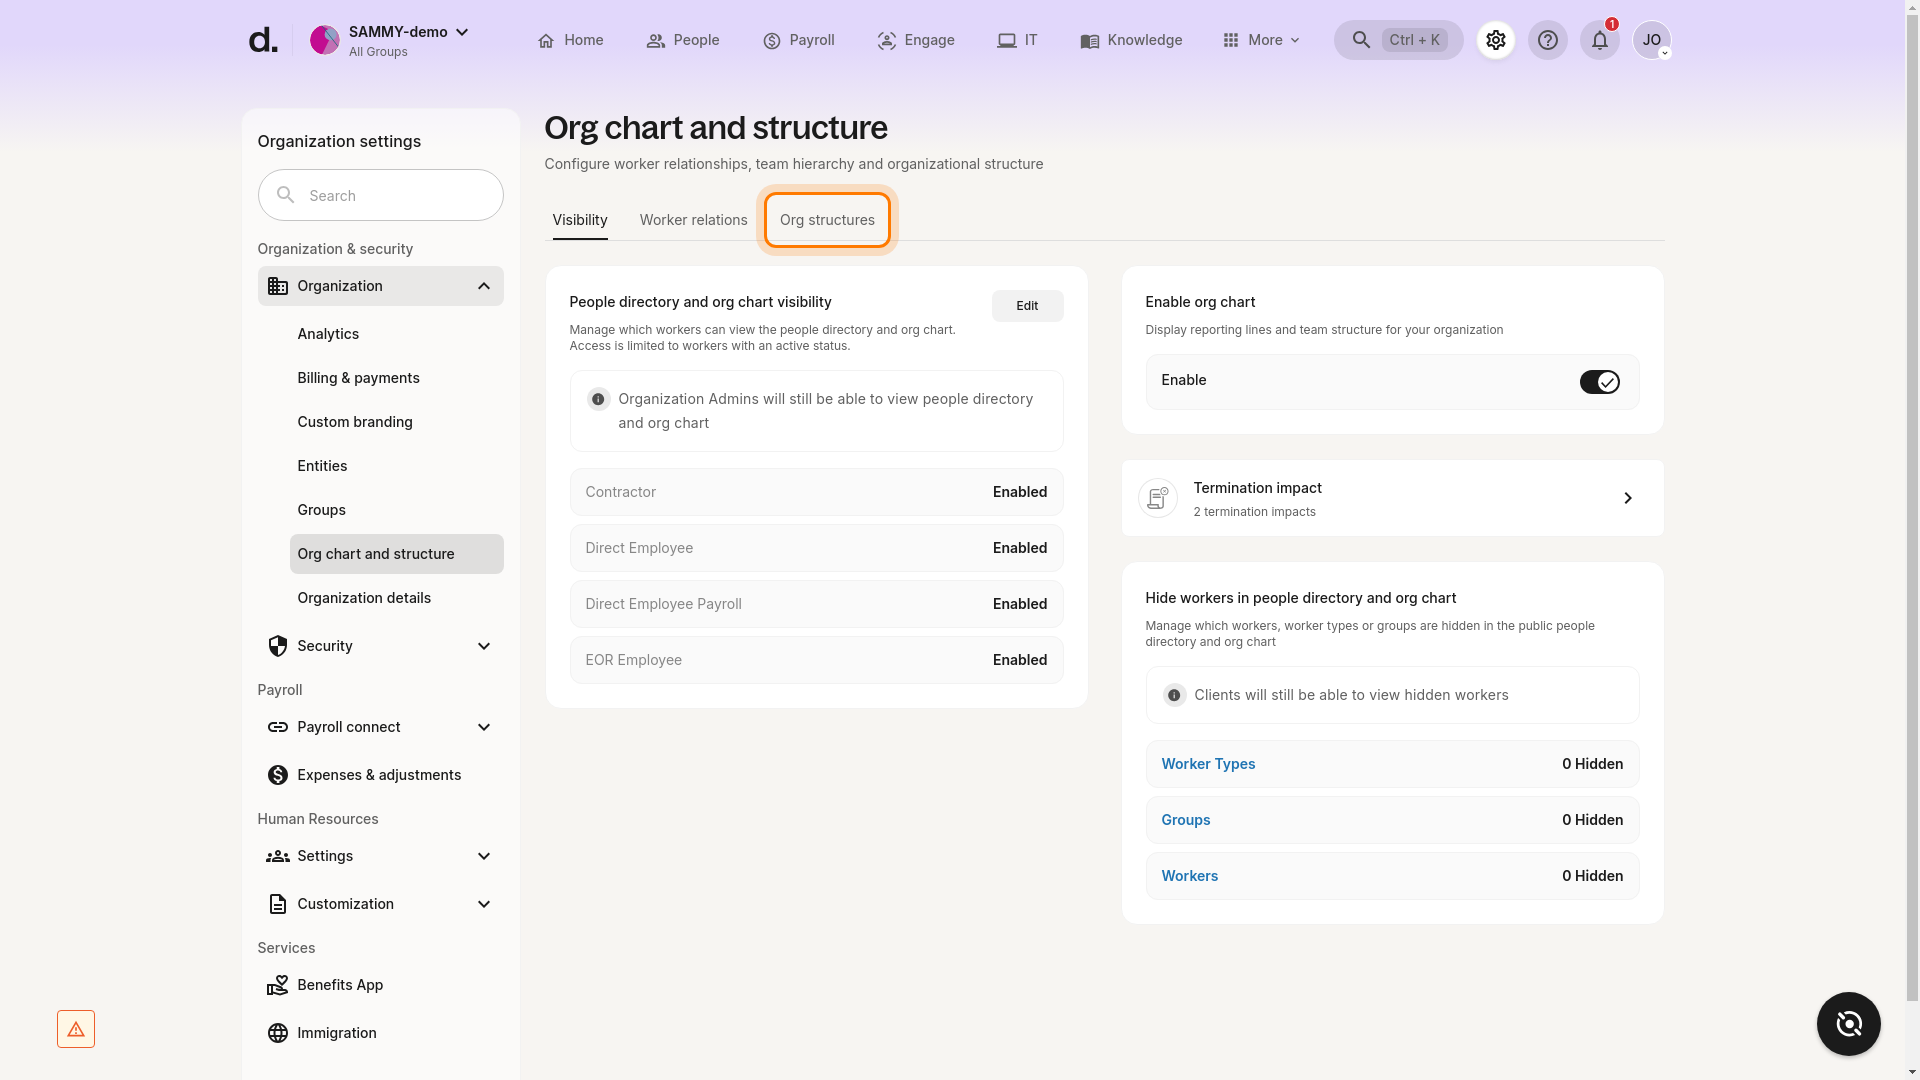
Task: Expand the More menu chevron
Action: [x=1295, y=41]
